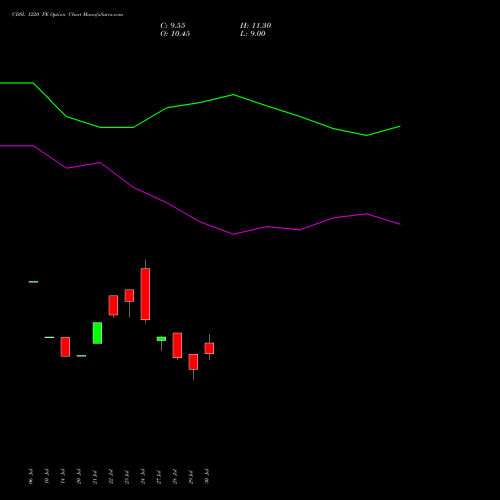Select the high value 'H: 11.30'

[x=256, y=26]
